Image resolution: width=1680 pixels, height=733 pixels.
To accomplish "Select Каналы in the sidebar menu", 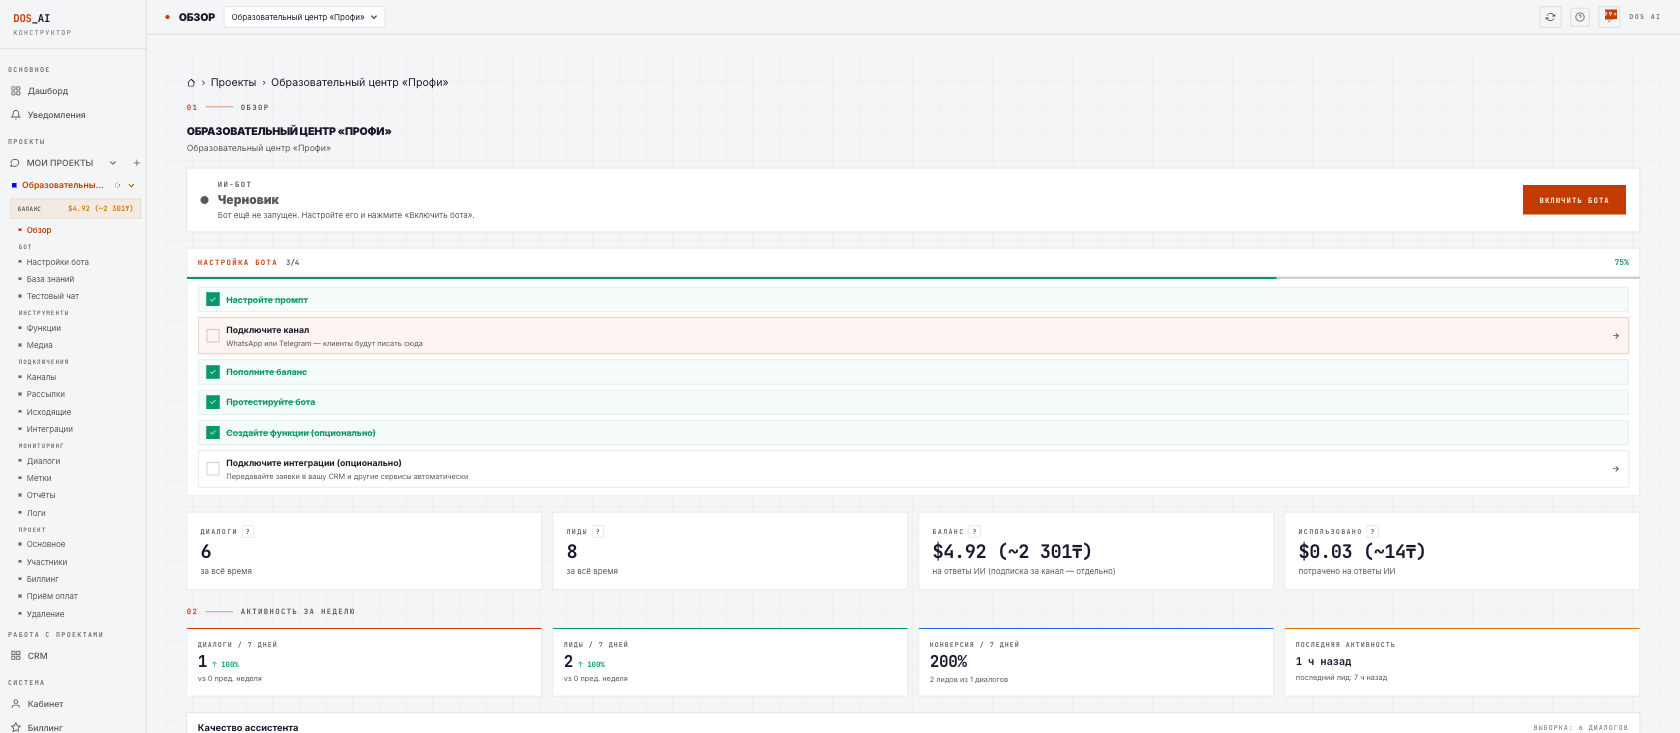I will pyautogui.click(x=41, y=377).
